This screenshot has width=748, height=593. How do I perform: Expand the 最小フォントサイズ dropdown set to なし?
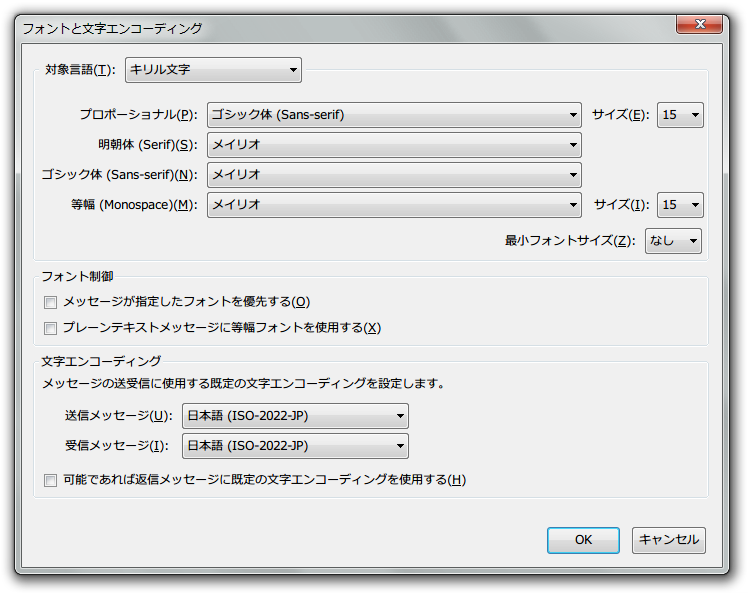click(x=673, y=241)
